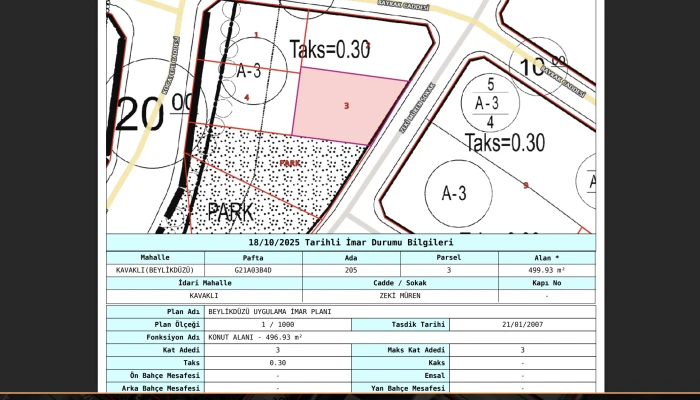Select the Alan value 499.93 m²
This screenshot has width=700, height=400.
[x=546, y=270]
